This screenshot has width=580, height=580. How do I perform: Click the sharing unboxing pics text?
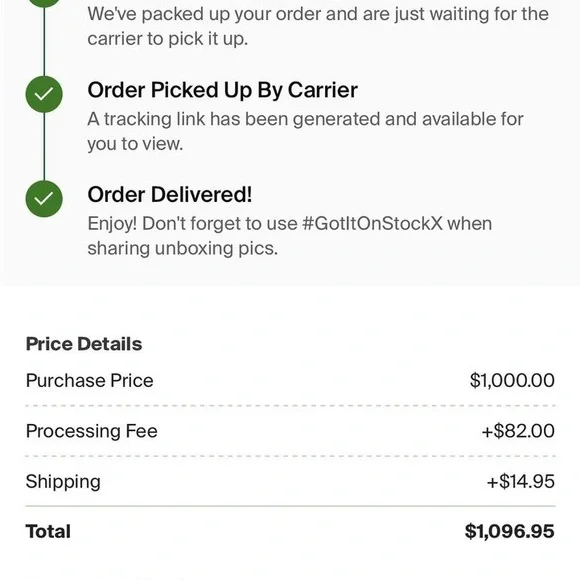click(182, 248)
